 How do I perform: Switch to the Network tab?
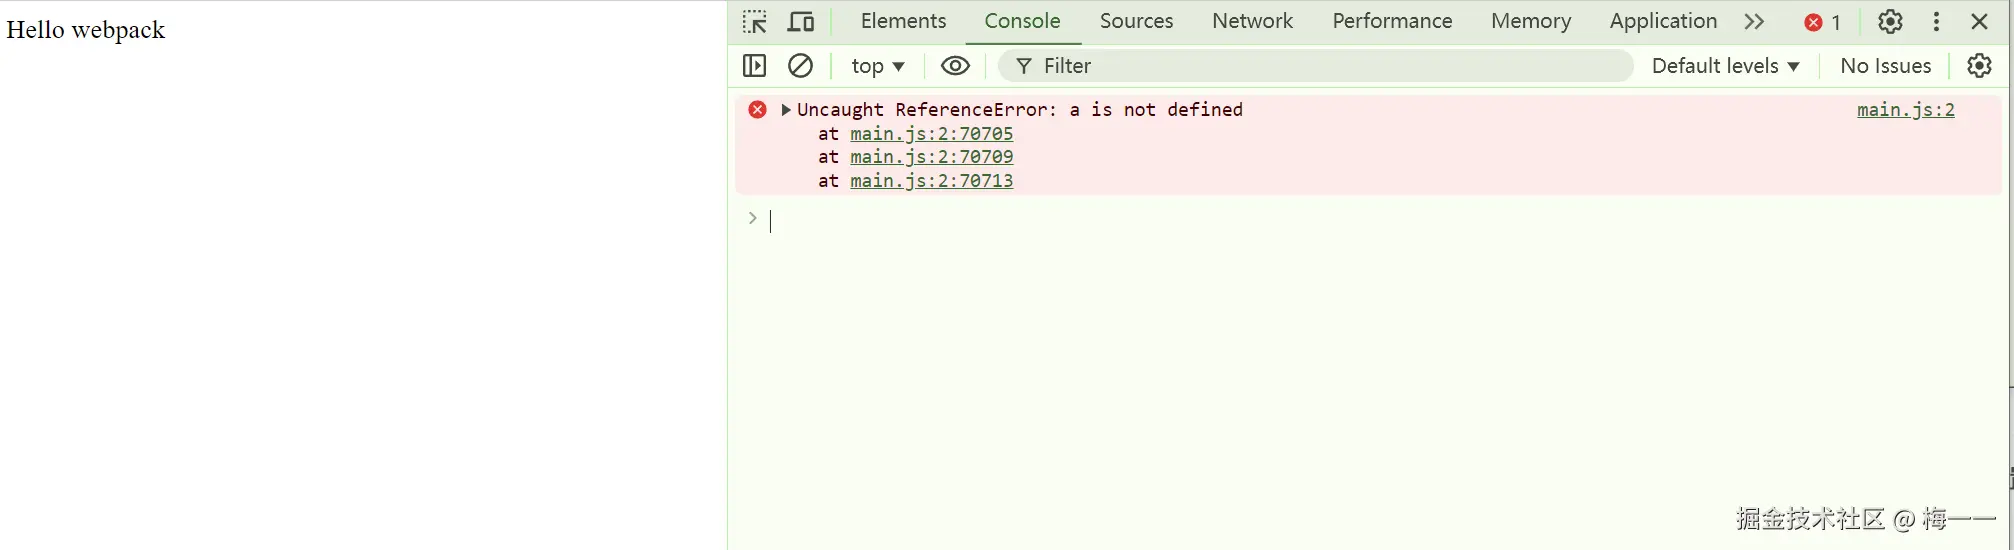pyautogui.click(x=1252, y=21)
